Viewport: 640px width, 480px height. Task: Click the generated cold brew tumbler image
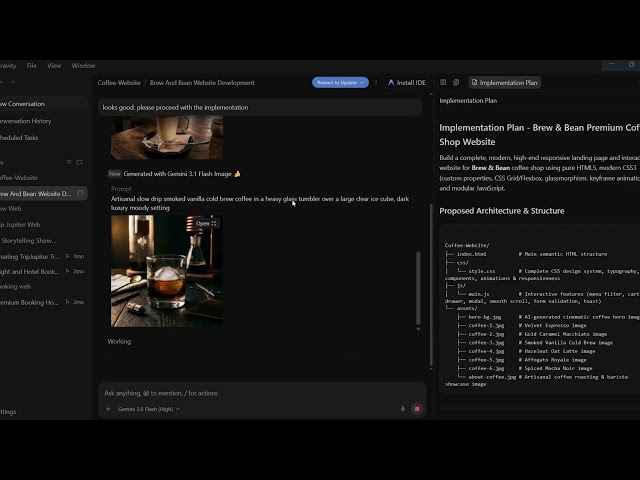tap(167, 271)
